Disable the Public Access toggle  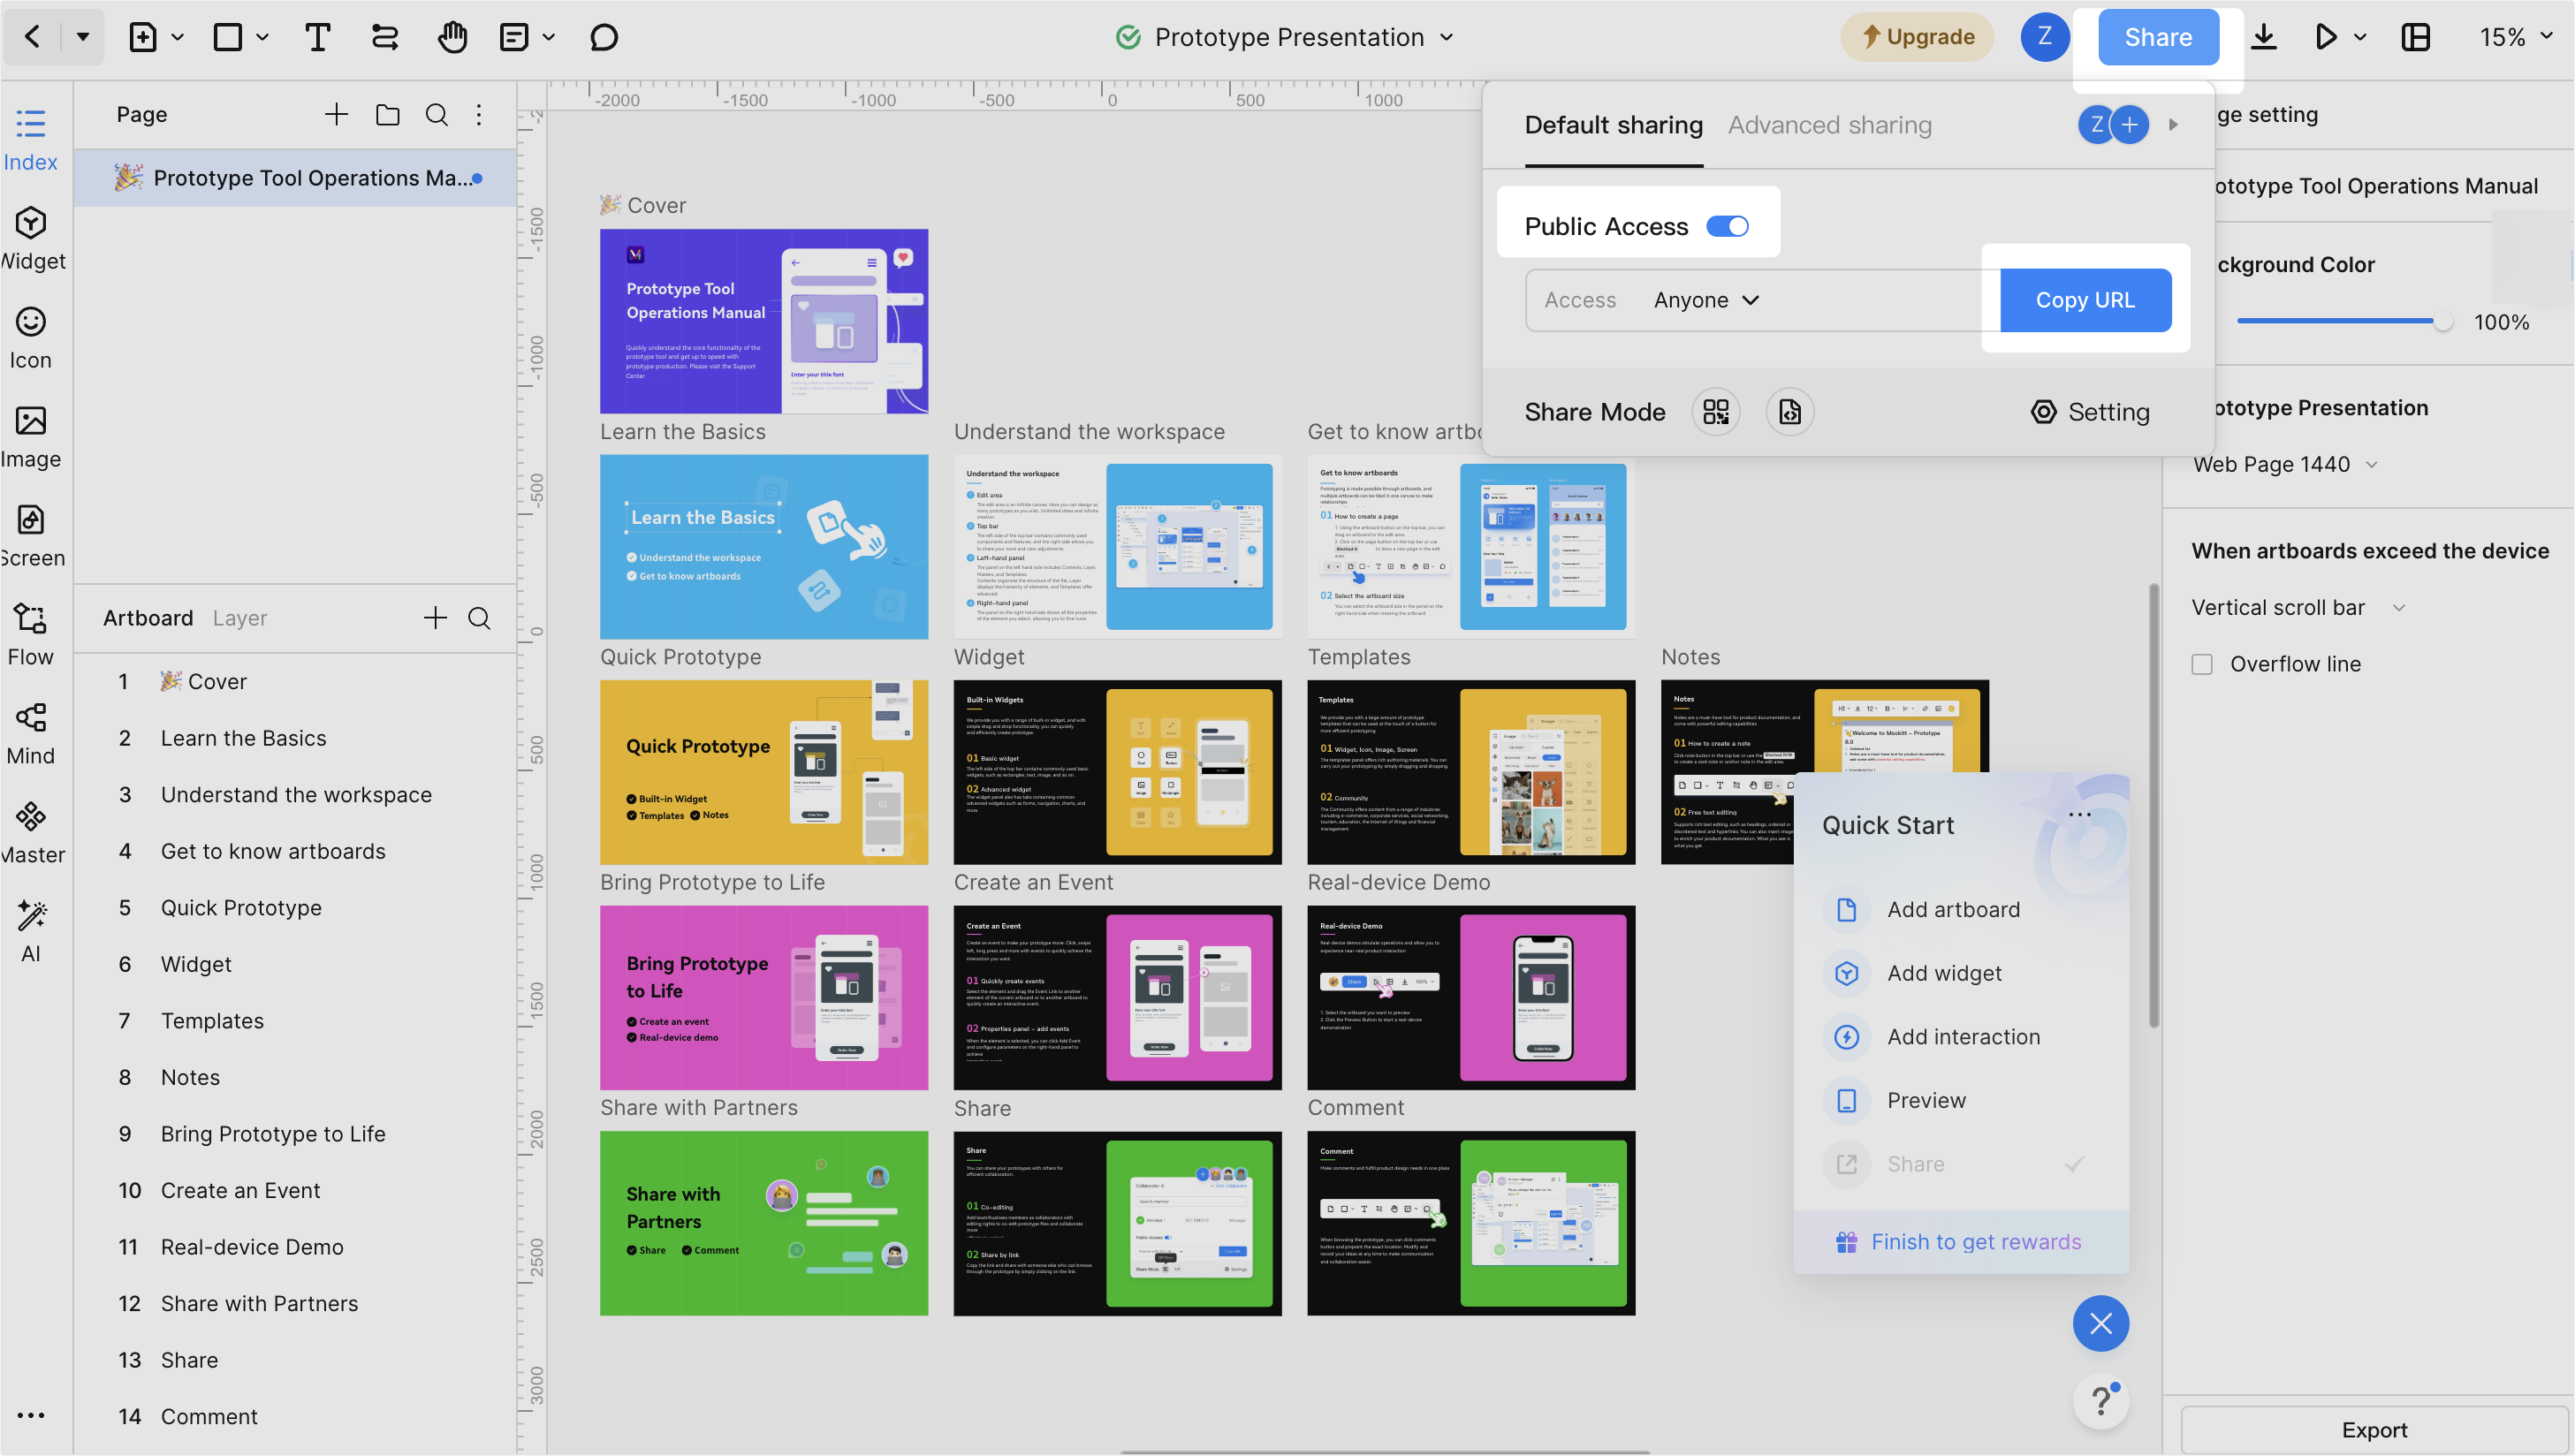pyautogui.click(x=1729, y=226)
